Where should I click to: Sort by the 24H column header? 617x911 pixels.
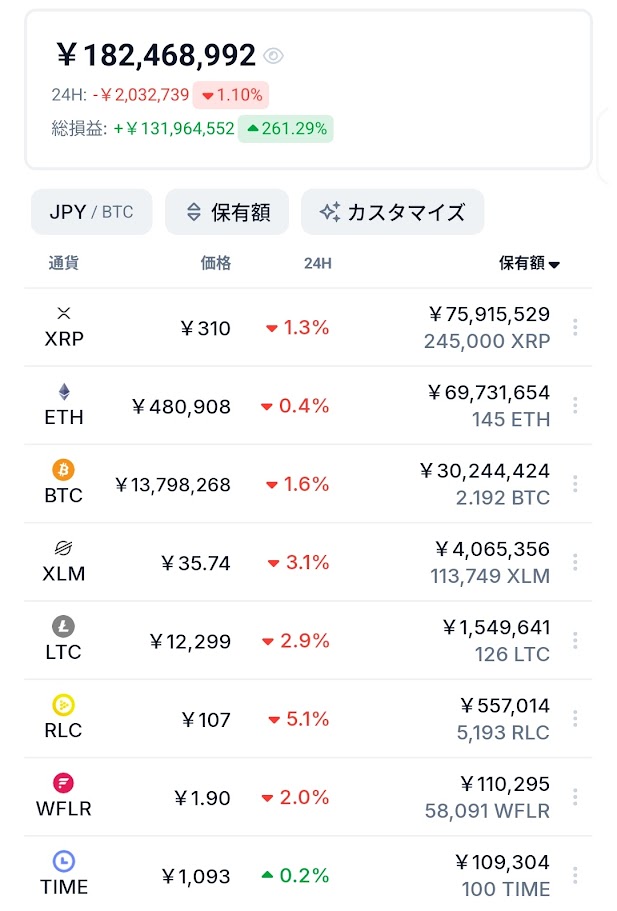(x=318, y=264)
